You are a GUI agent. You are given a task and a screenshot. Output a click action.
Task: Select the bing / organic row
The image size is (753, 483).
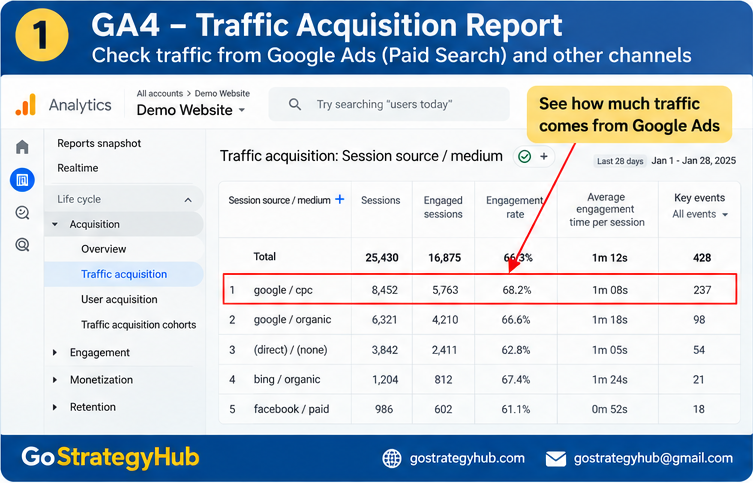coord(480,380)
